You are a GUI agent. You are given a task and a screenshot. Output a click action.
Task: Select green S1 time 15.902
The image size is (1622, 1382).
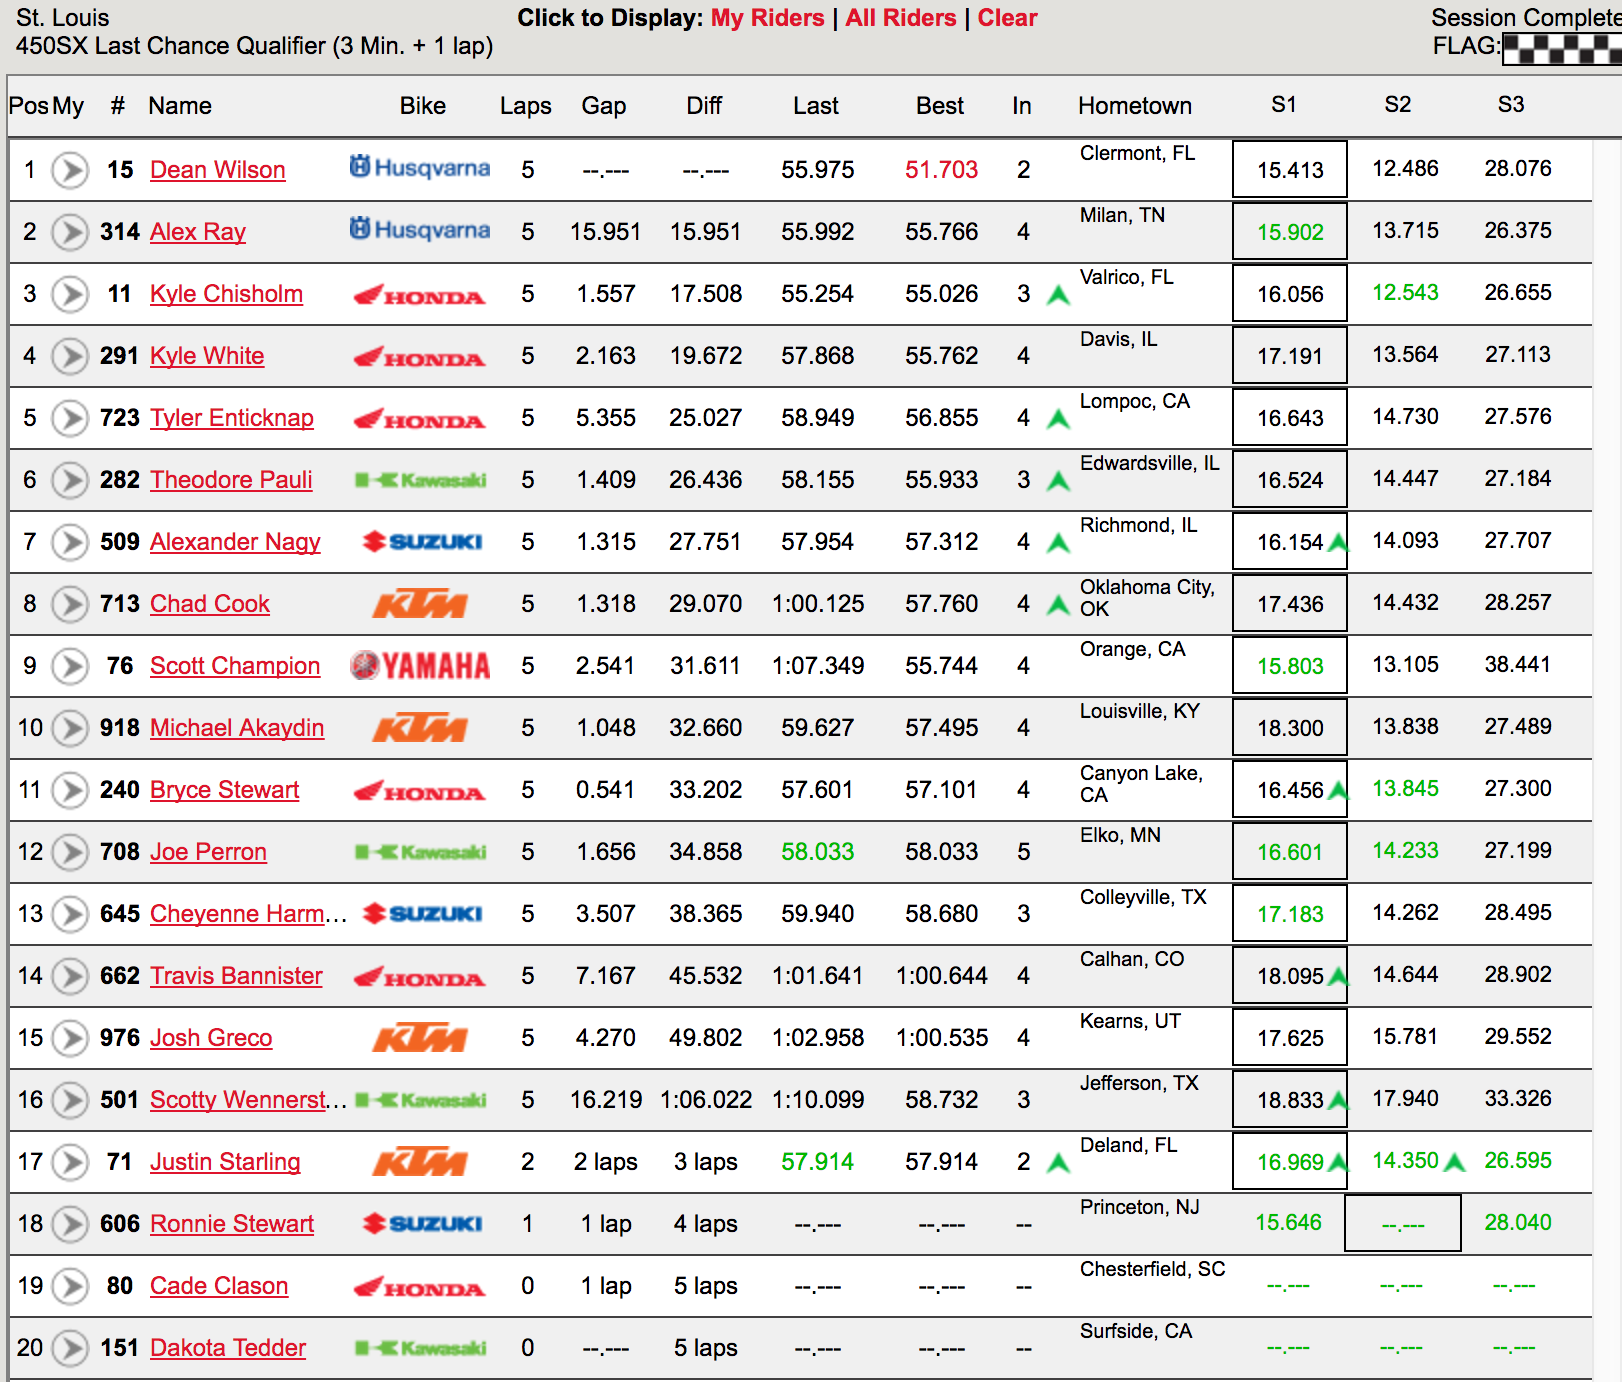coord(1290,232)
